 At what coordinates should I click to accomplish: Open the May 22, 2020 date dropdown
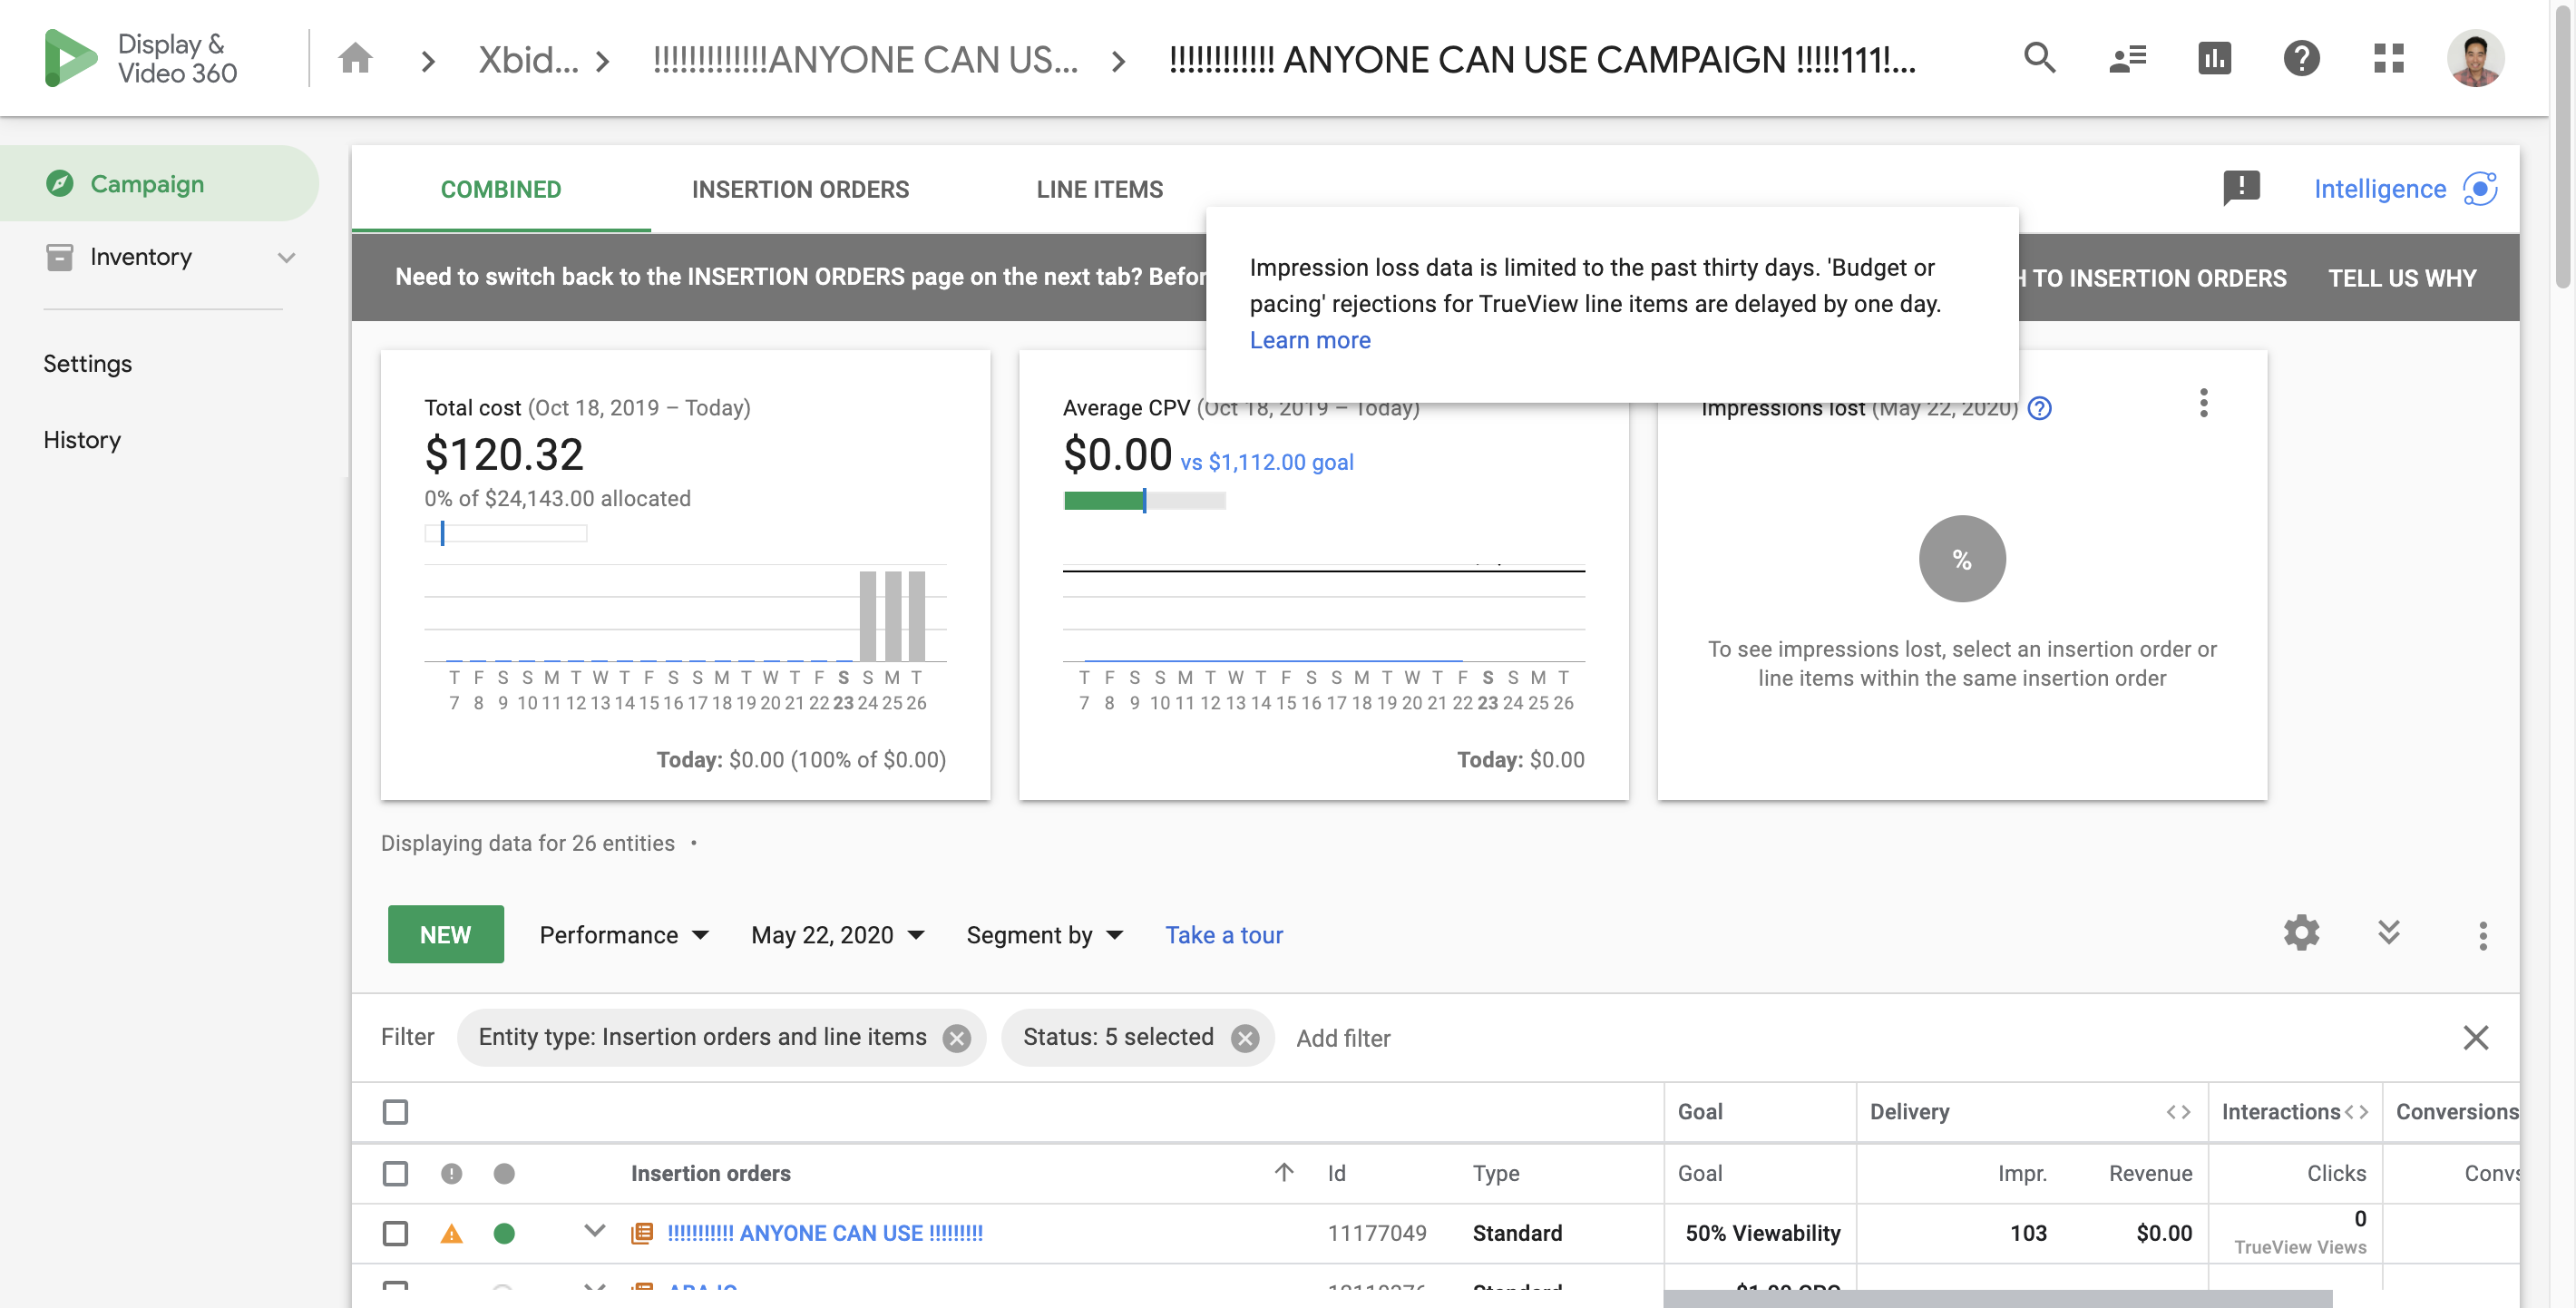838,934
